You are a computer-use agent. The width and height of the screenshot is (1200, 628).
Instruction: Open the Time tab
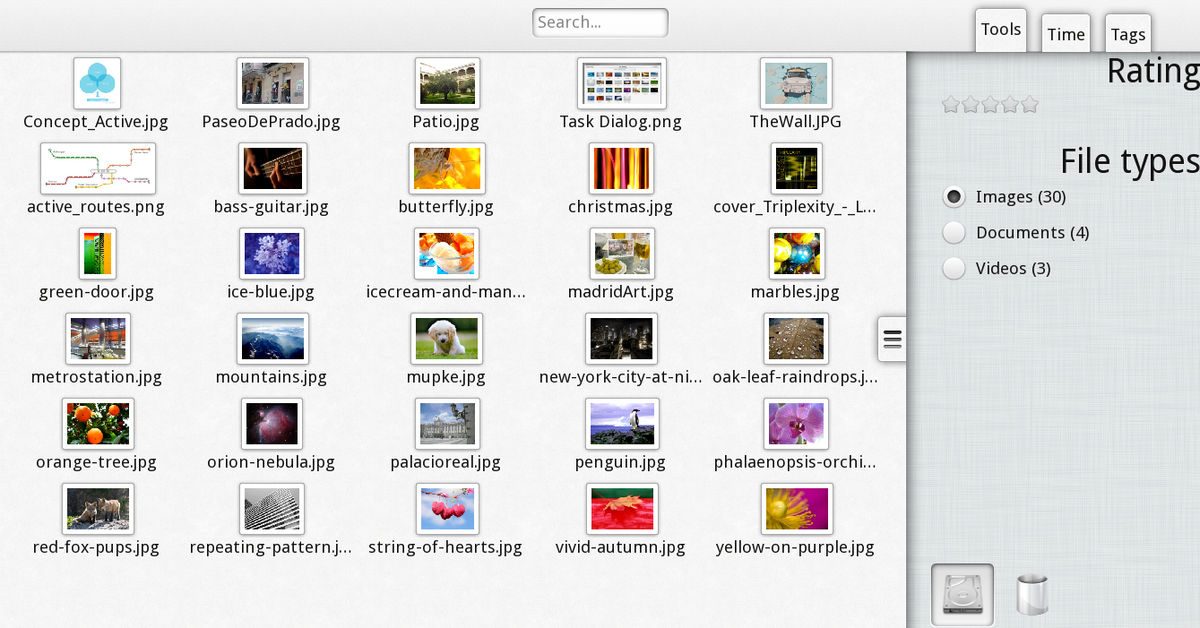[1066, 35]
